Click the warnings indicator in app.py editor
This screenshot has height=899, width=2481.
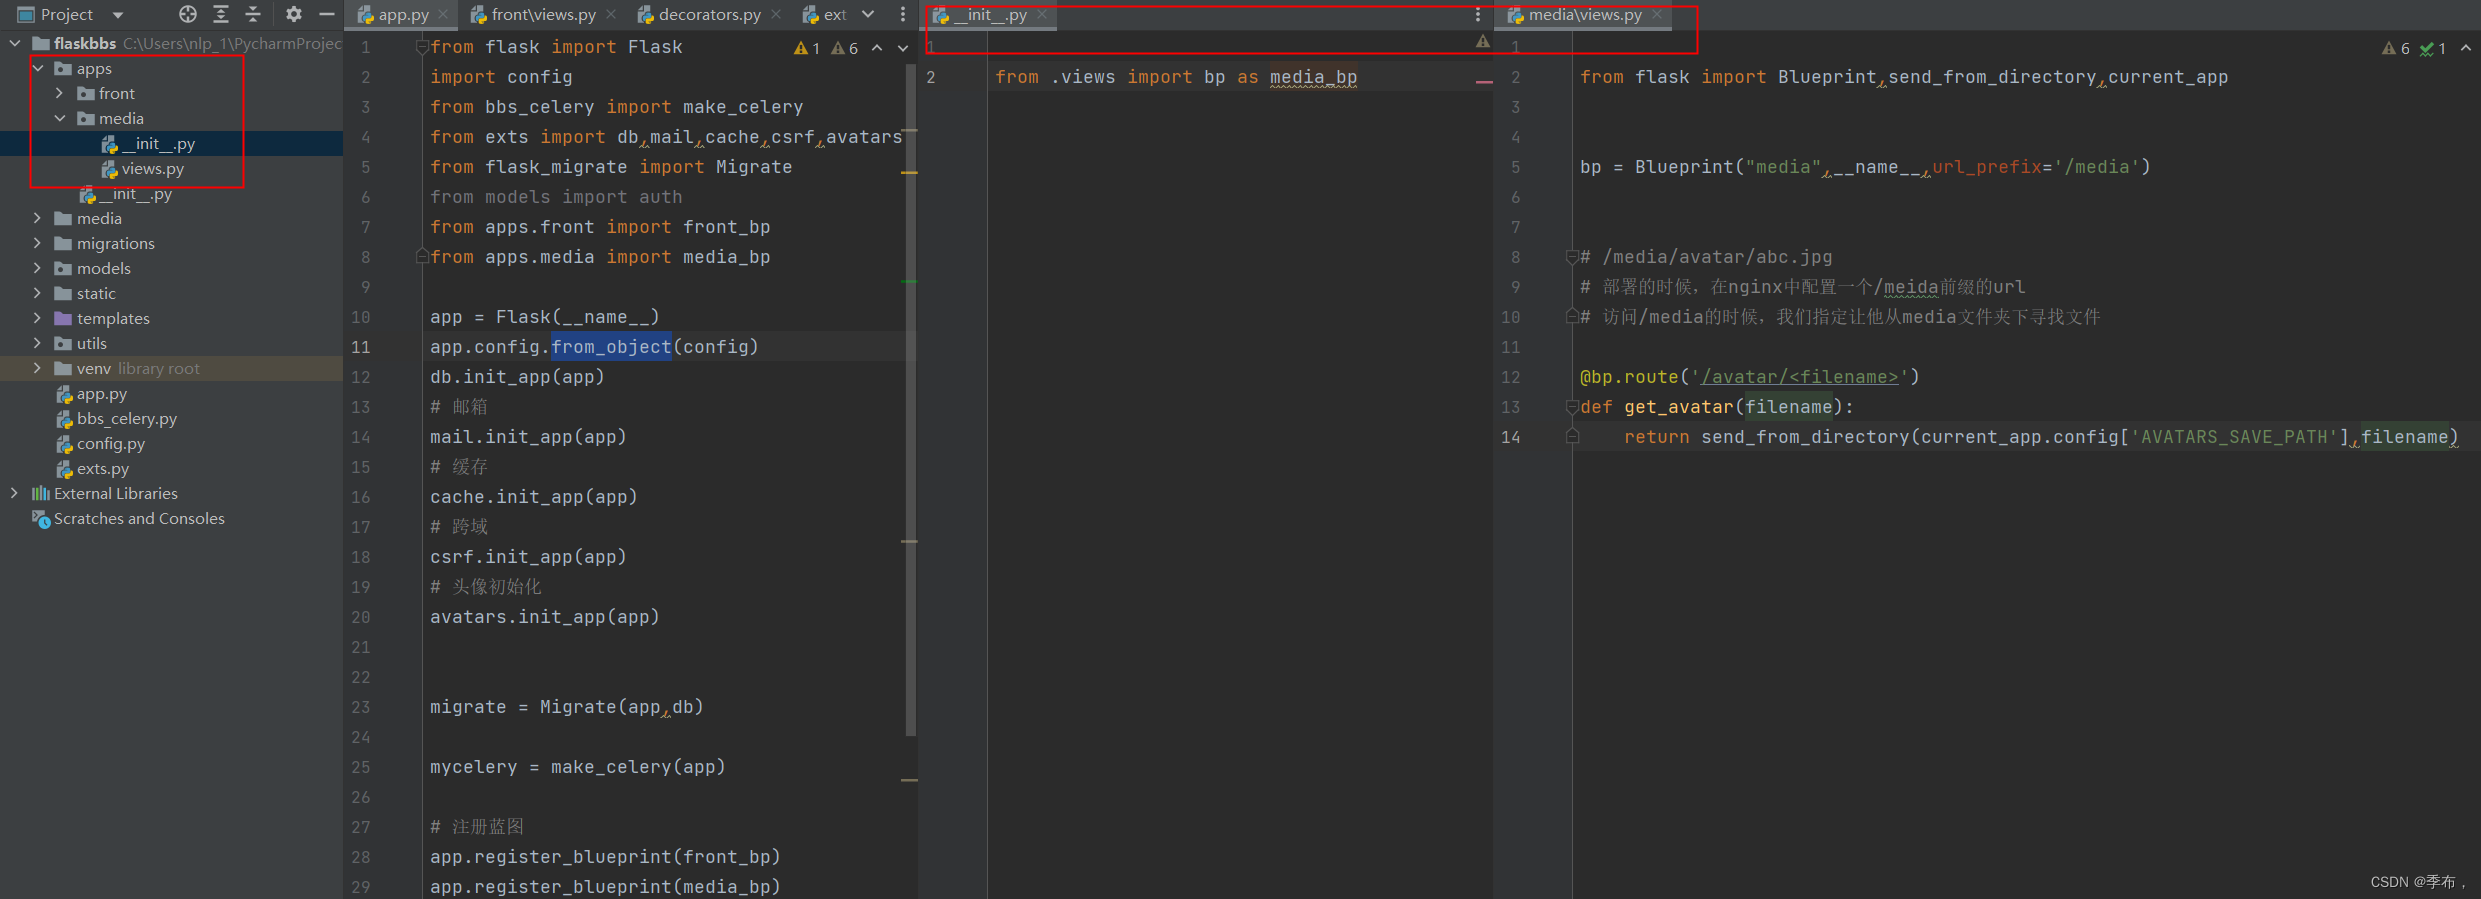coord(807,48)
